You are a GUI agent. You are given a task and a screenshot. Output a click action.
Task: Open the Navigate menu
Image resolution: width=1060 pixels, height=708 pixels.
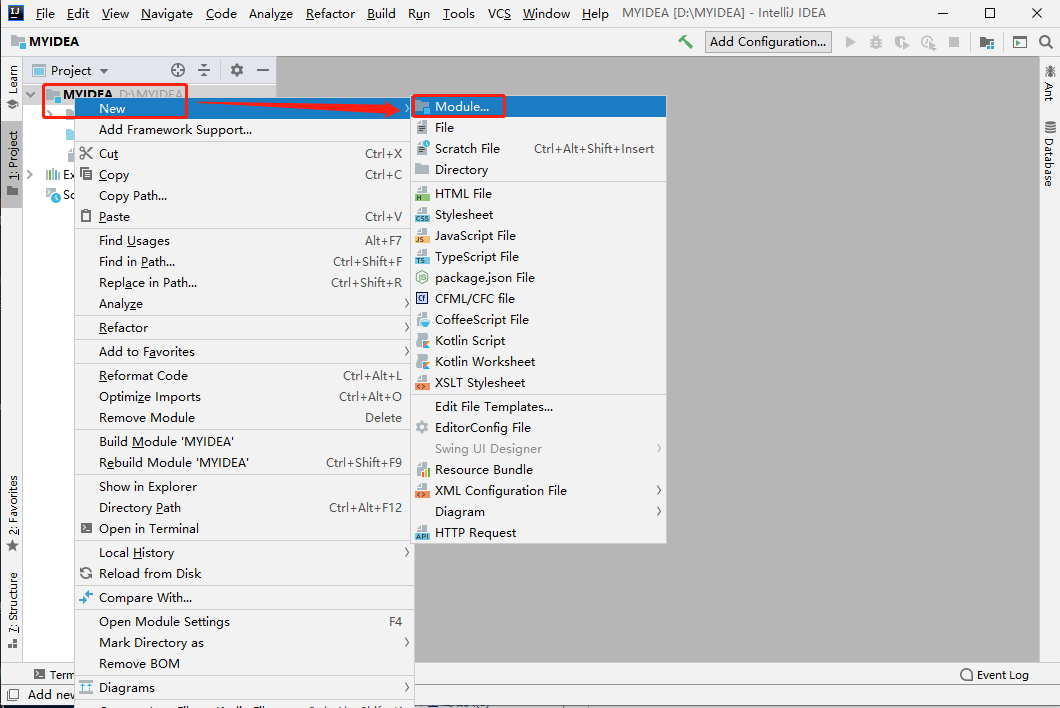click(x=167, y=14)
